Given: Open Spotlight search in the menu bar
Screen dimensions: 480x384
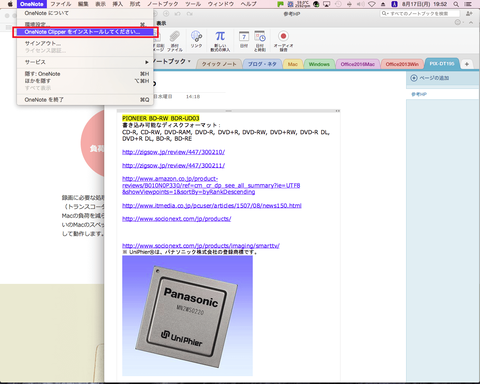Looking at the screenshot, I should tap(456, 4).
